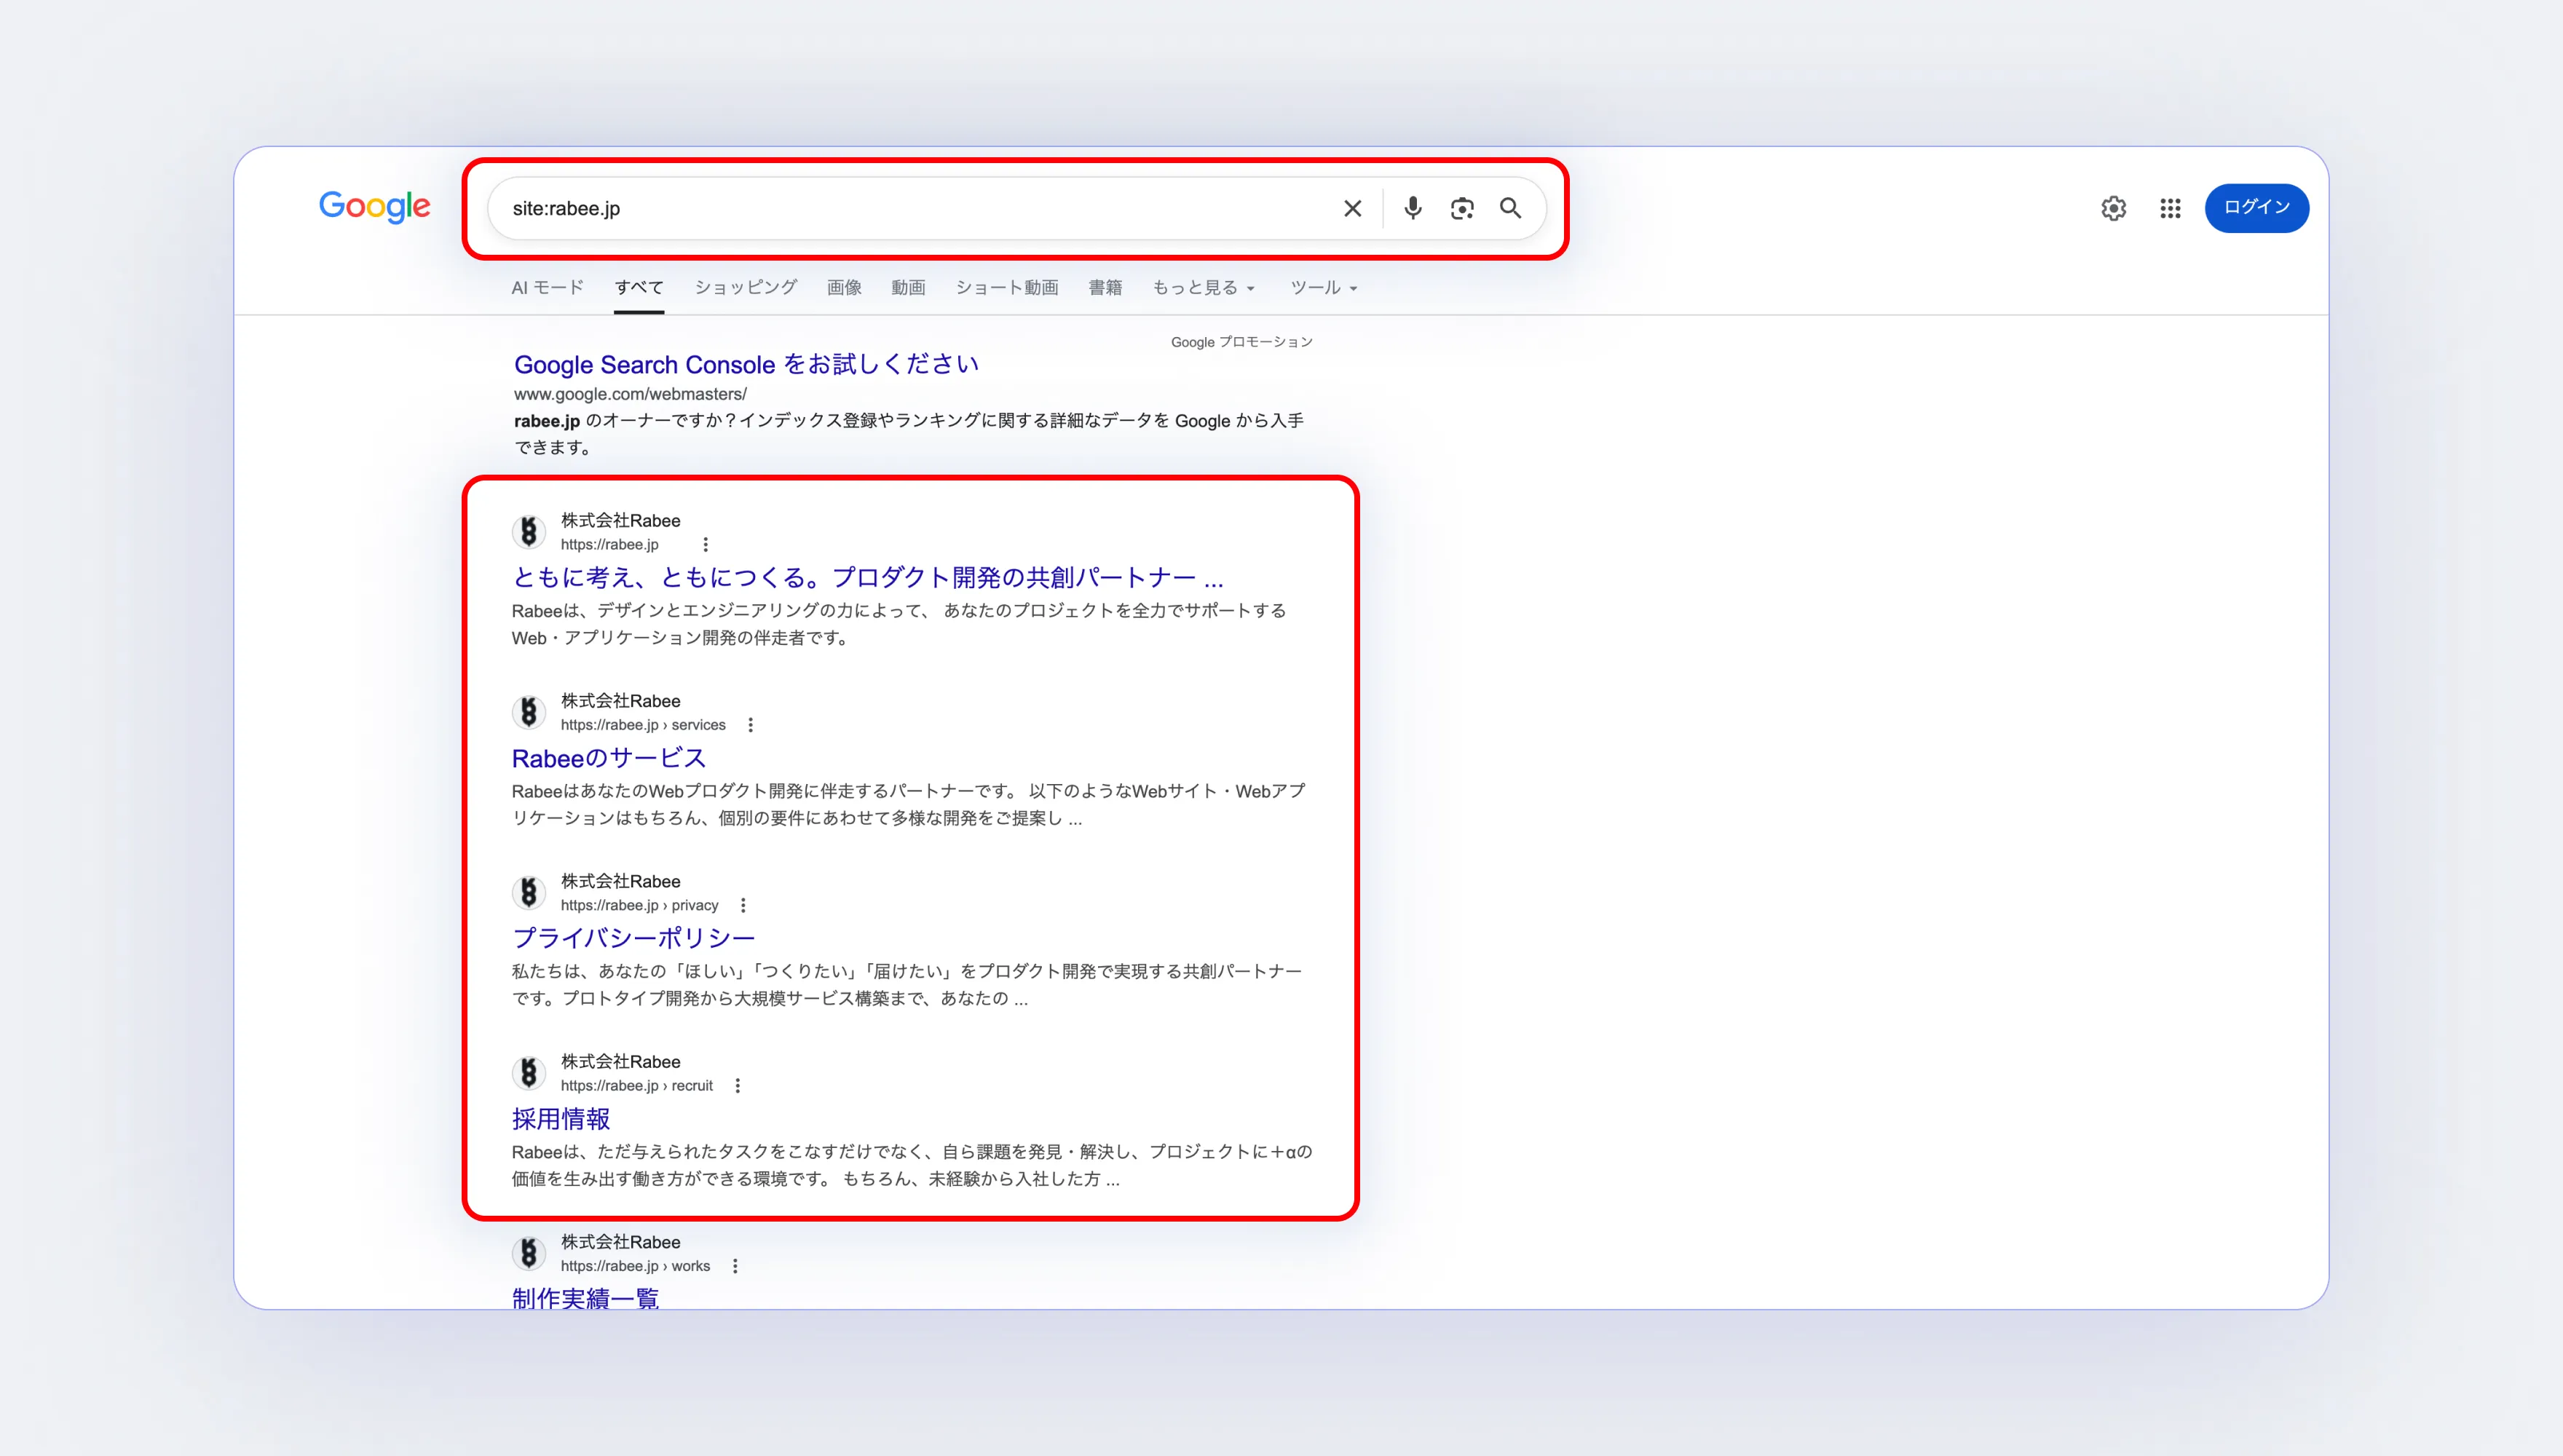Screen dimensions: 2563x1456
Task: Open more options for the works result
Action: pyautogui.click(x=735, y=1266)
